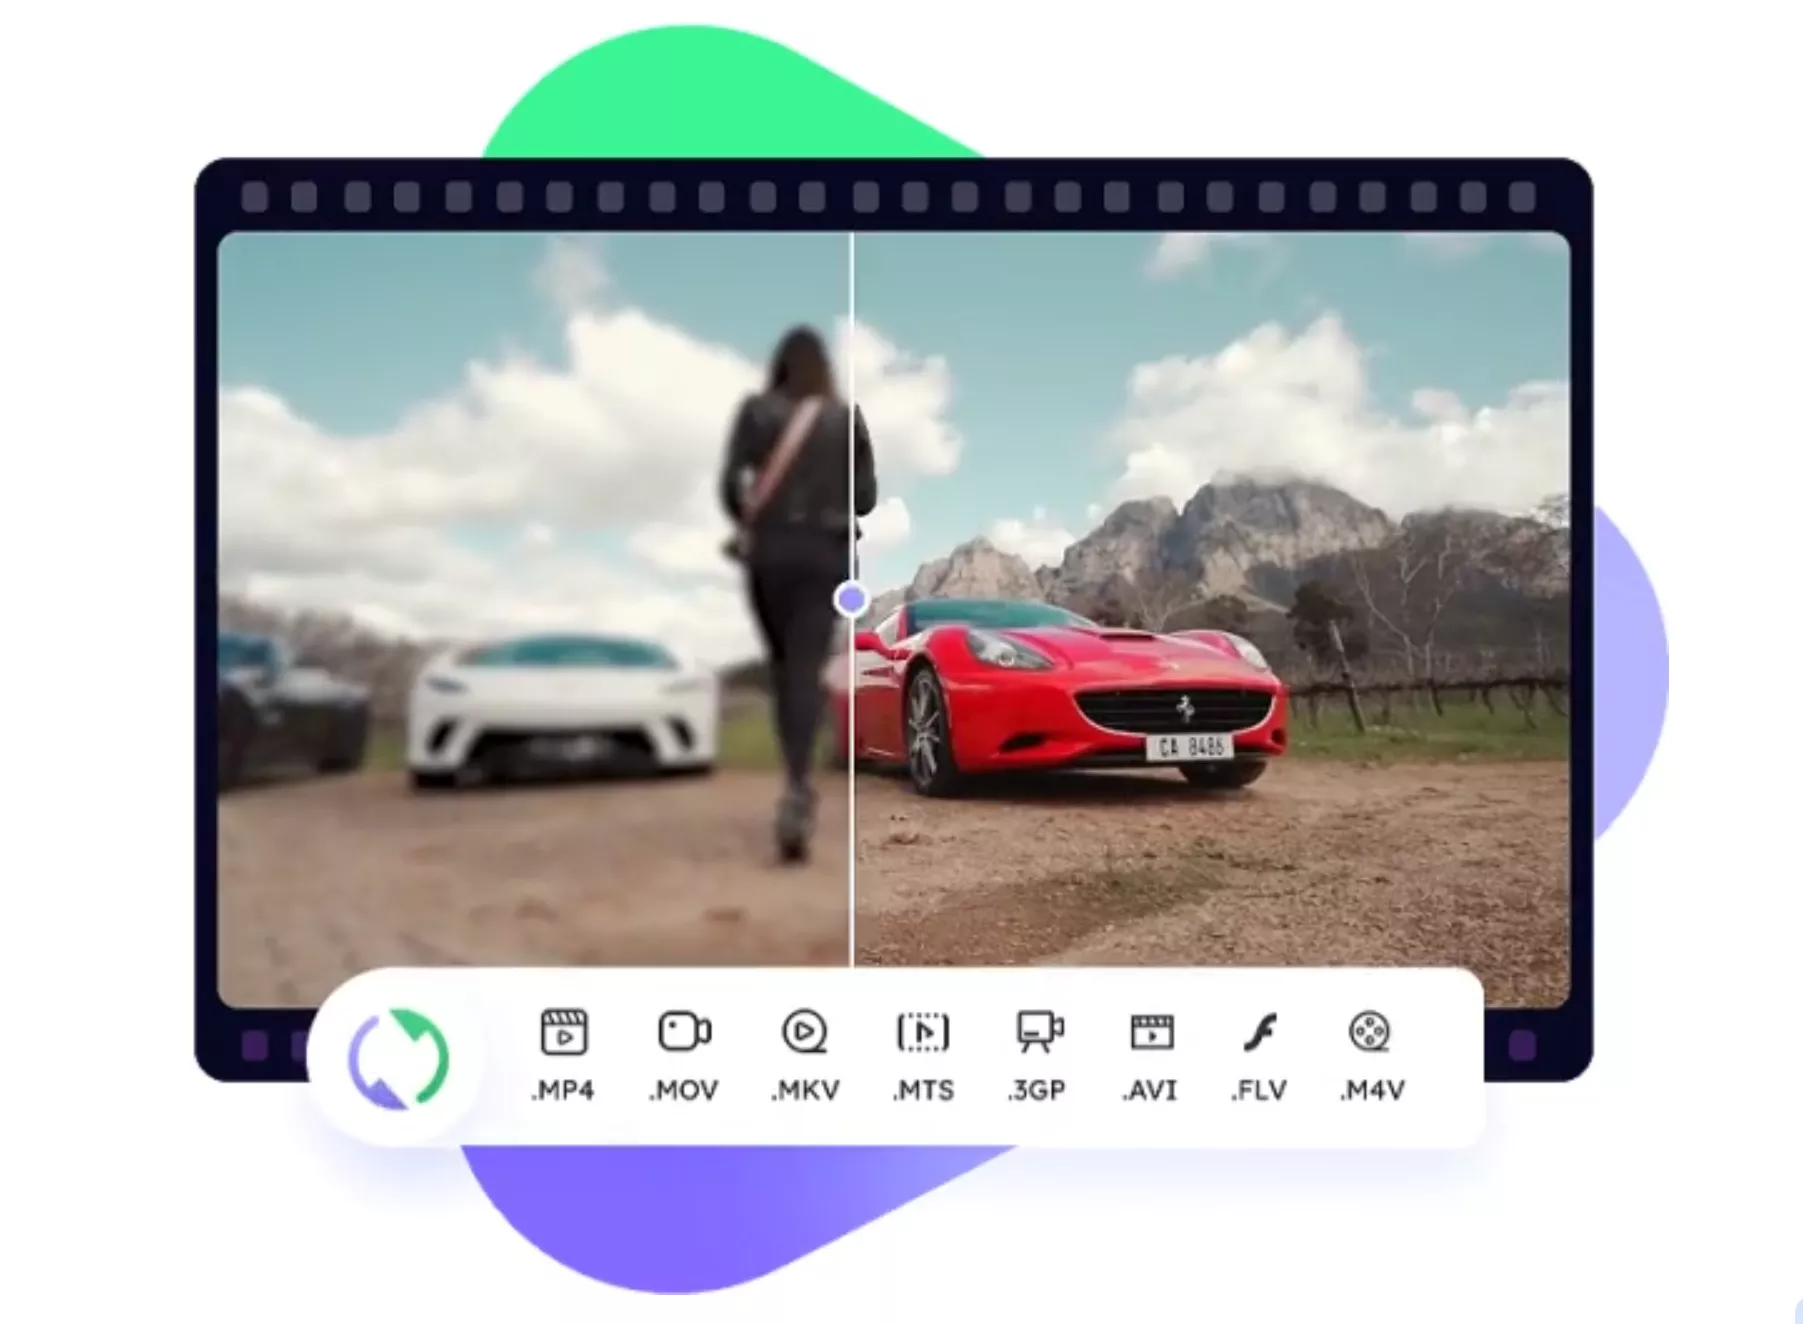Click the CA 8486 license plate

click(x=1190, y=747)
